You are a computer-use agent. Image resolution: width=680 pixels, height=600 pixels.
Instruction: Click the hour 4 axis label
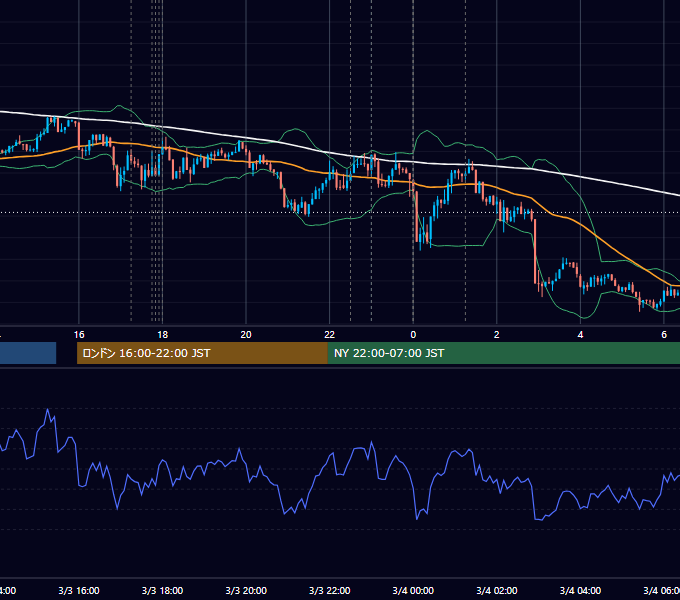(580, 334)
